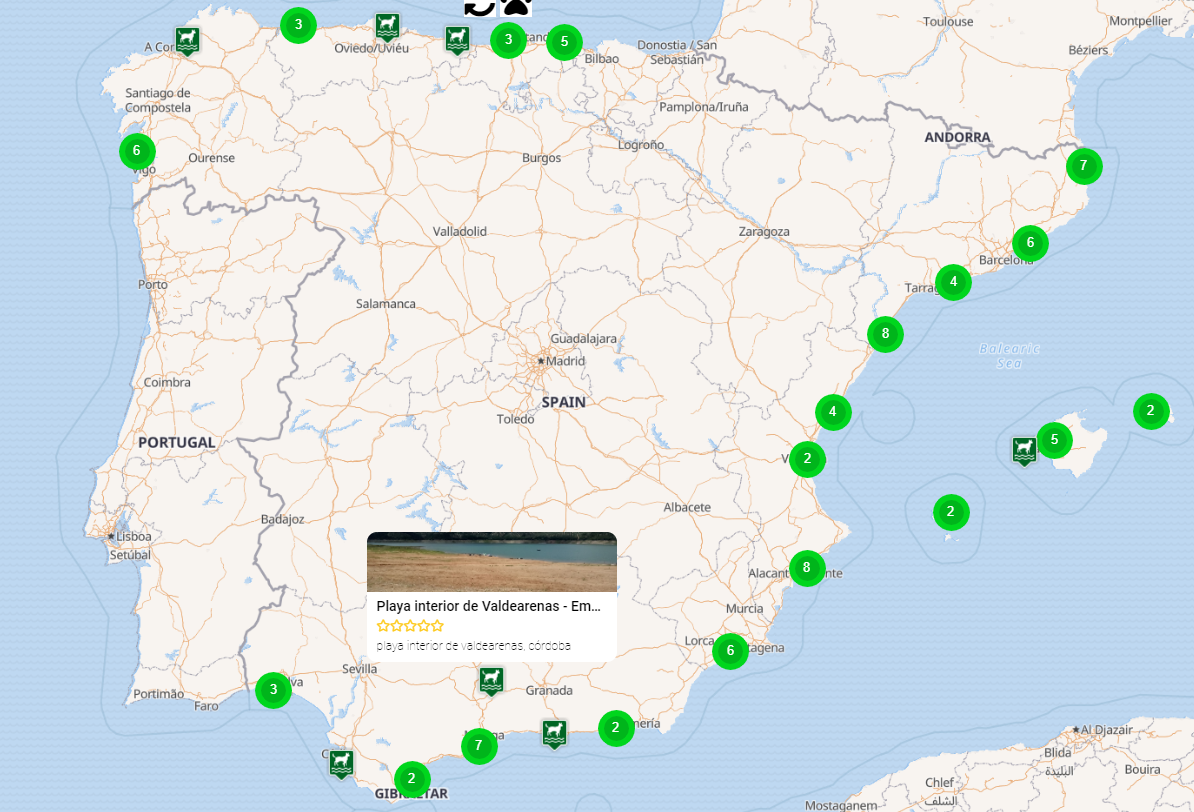Click the refresh arrow icon at the top
The image size is (1194, 812).
[x=480, y=7]
